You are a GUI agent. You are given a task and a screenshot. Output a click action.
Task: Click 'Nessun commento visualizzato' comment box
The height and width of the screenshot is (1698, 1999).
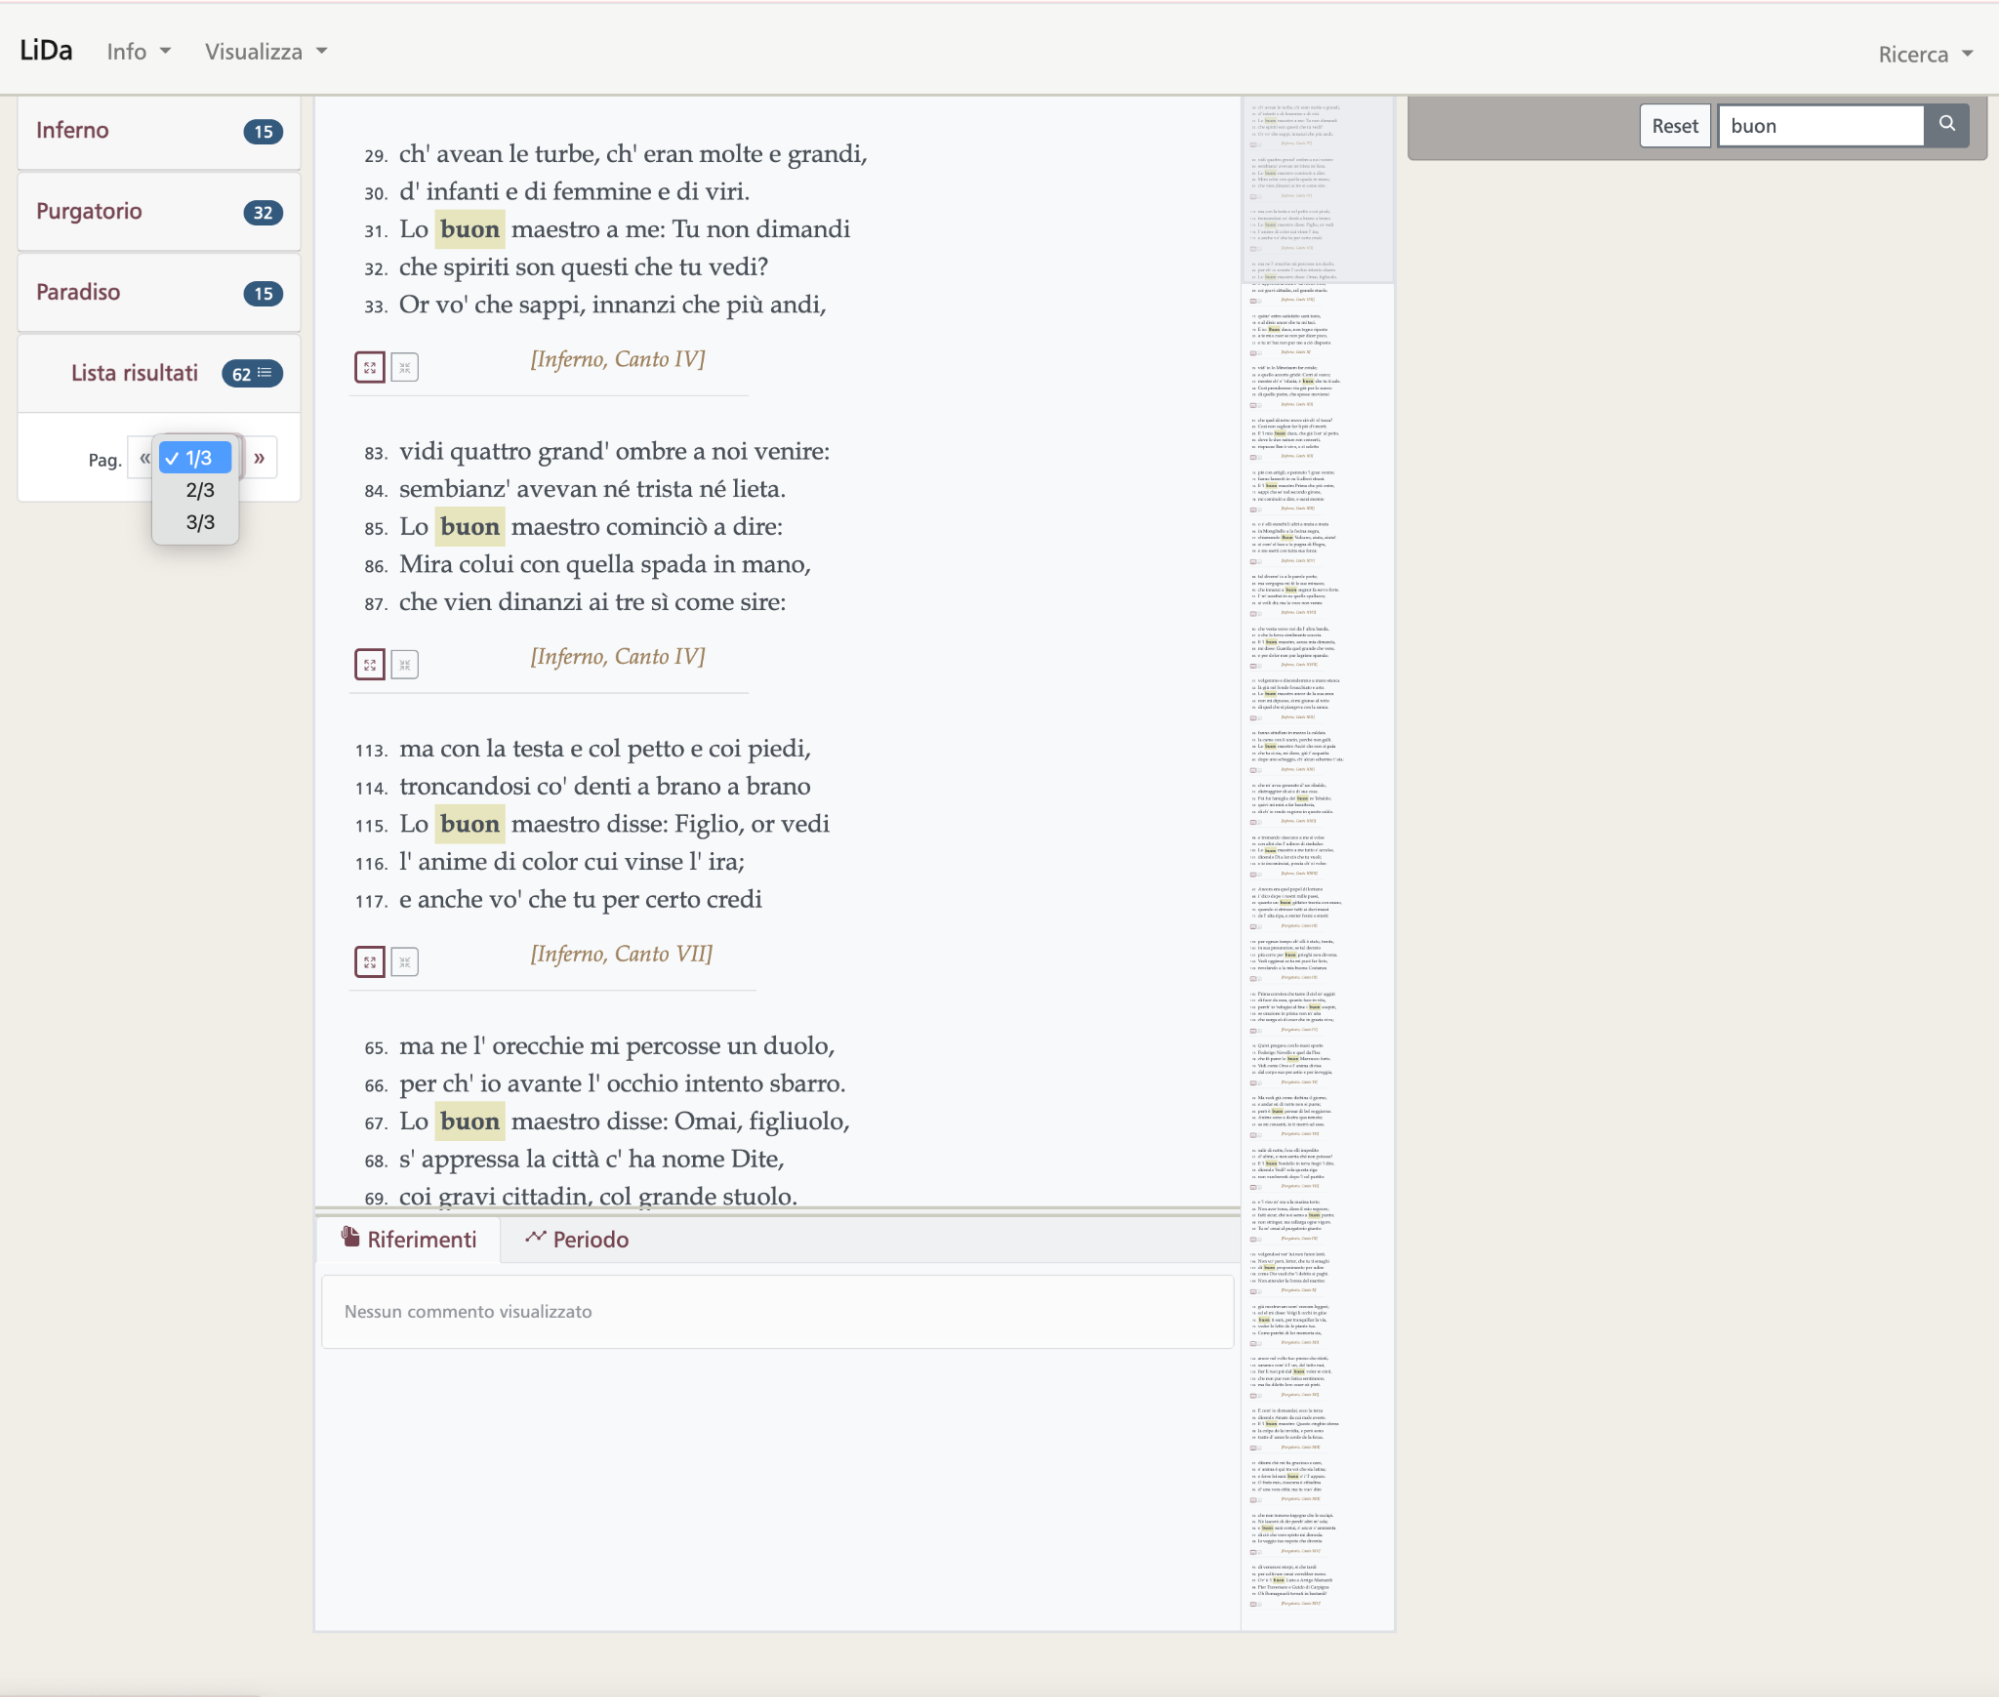click(x=777, y=1311)
